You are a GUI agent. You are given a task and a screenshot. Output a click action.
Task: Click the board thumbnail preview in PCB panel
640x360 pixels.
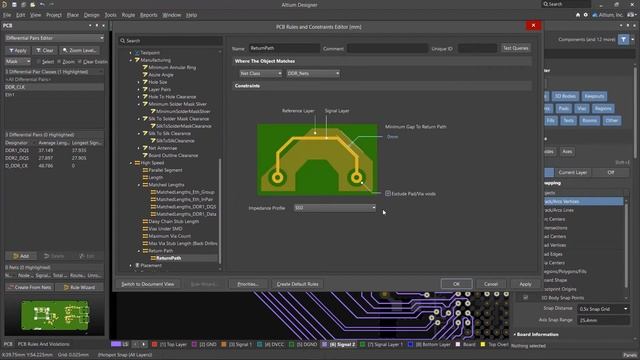[55, 316]
